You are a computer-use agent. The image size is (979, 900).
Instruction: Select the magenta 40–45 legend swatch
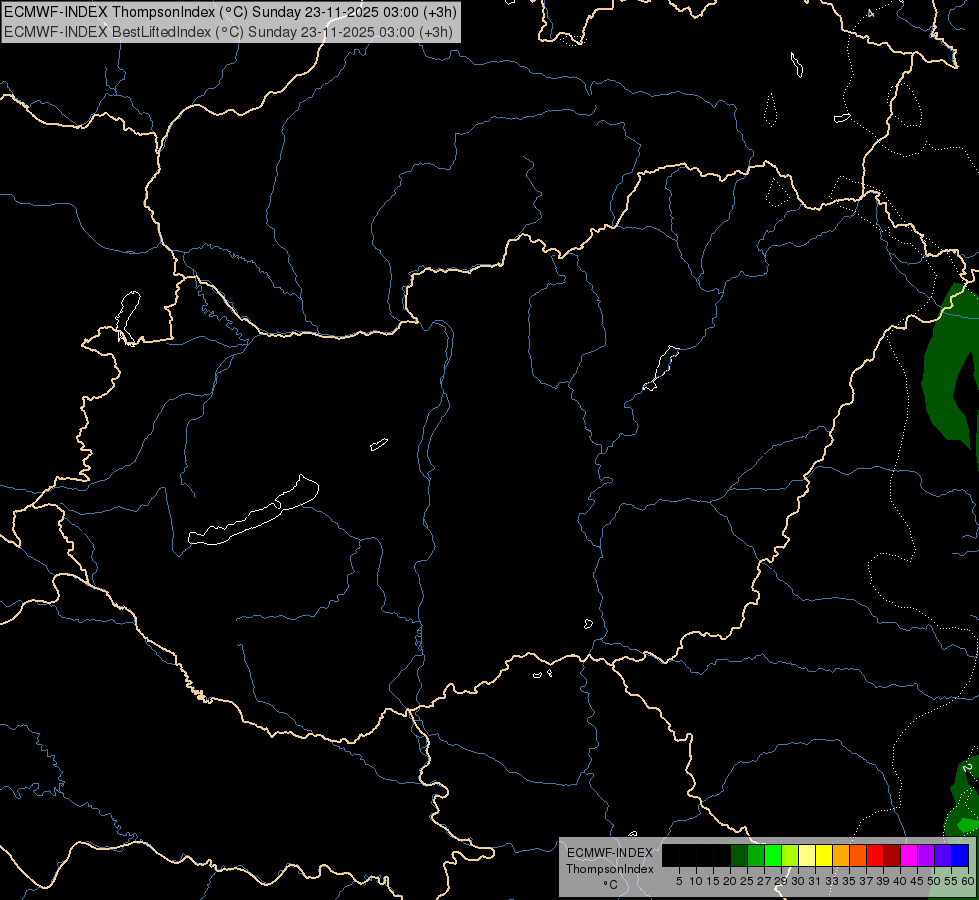[x=909, y=856]
